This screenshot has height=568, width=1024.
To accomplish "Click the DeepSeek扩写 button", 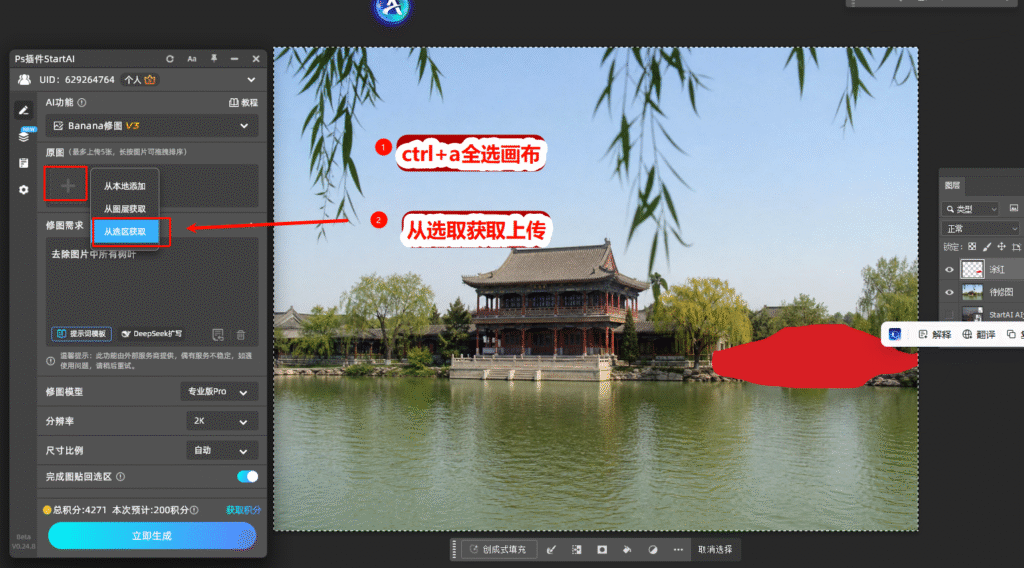I will click(x=152, y=334).
